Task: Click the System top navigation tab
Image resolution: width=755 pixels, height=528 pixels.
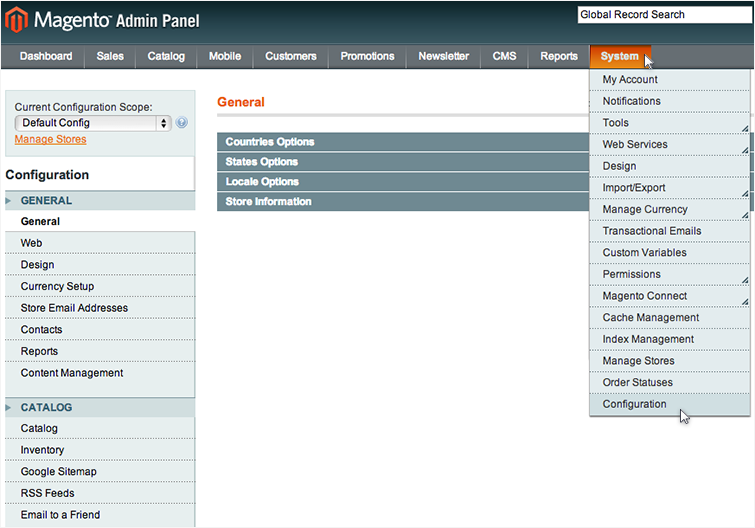Action: point(620,56)
